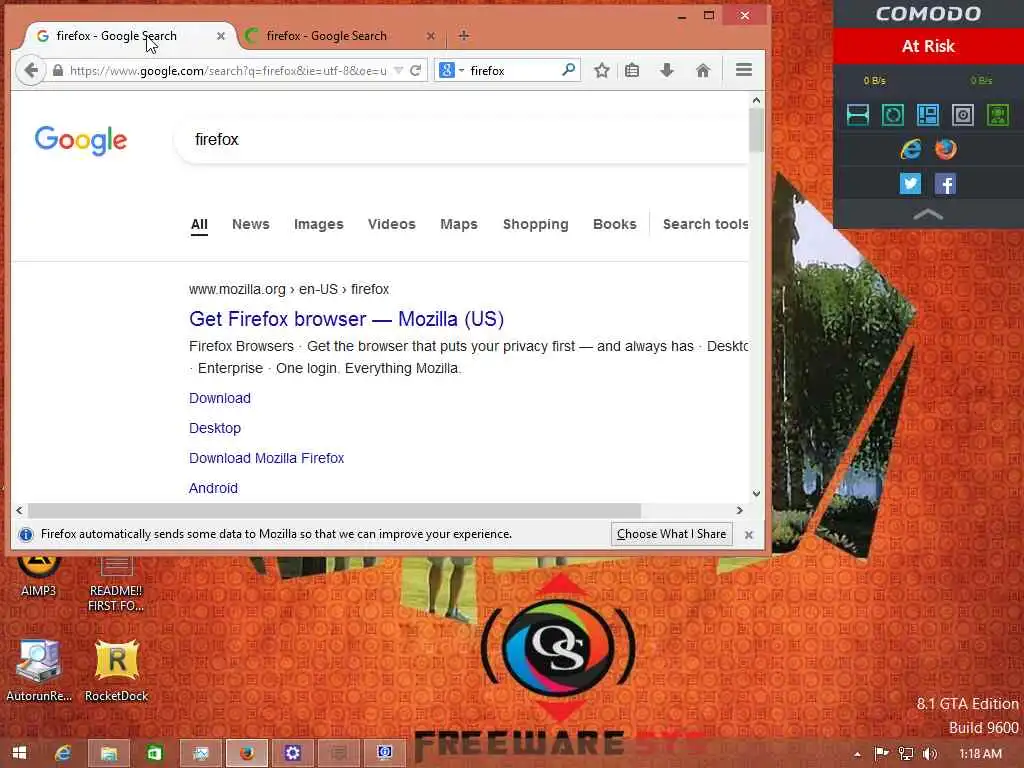Select Videos results tab
Viewport: 1024px width, 768px height.
pos(392,225)
